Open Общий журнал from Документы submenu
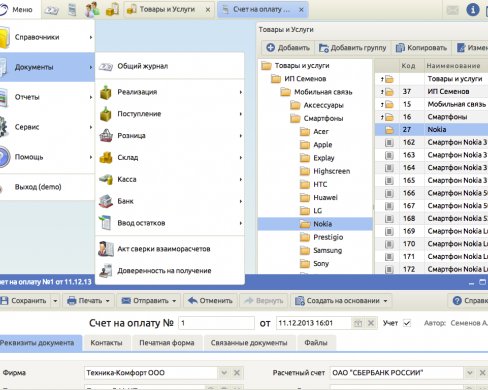488x390 pixels. point(170,66)
